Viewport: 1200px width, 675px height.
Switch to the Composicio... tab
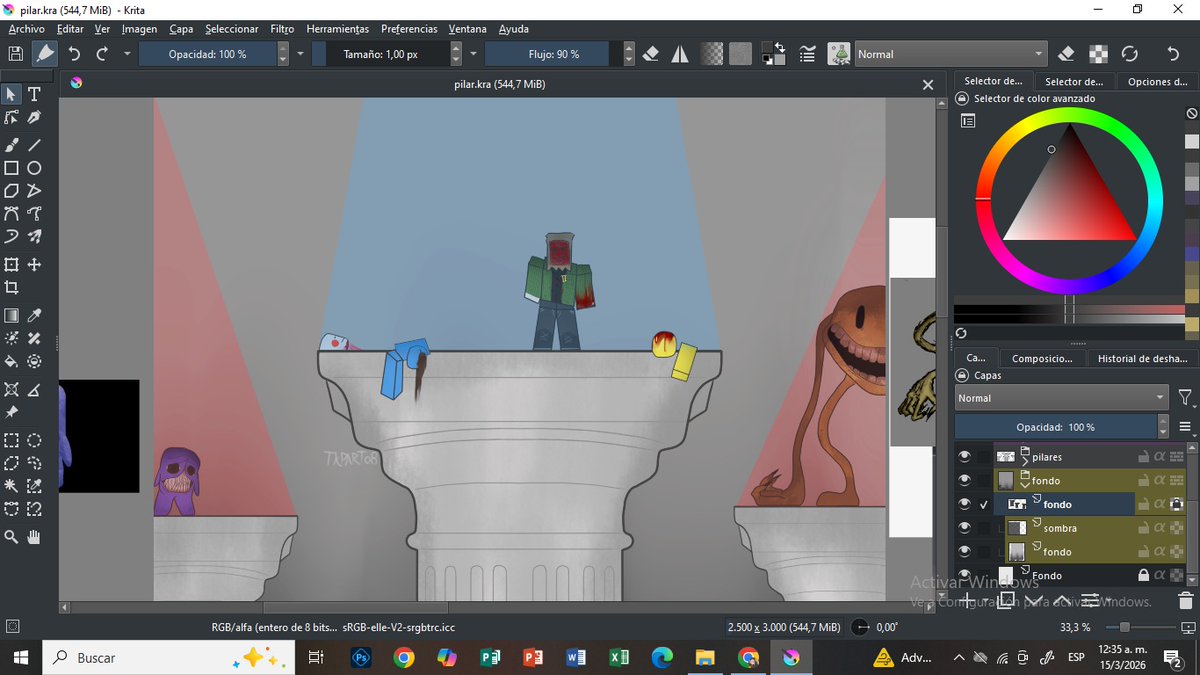tap(1040, 358)
